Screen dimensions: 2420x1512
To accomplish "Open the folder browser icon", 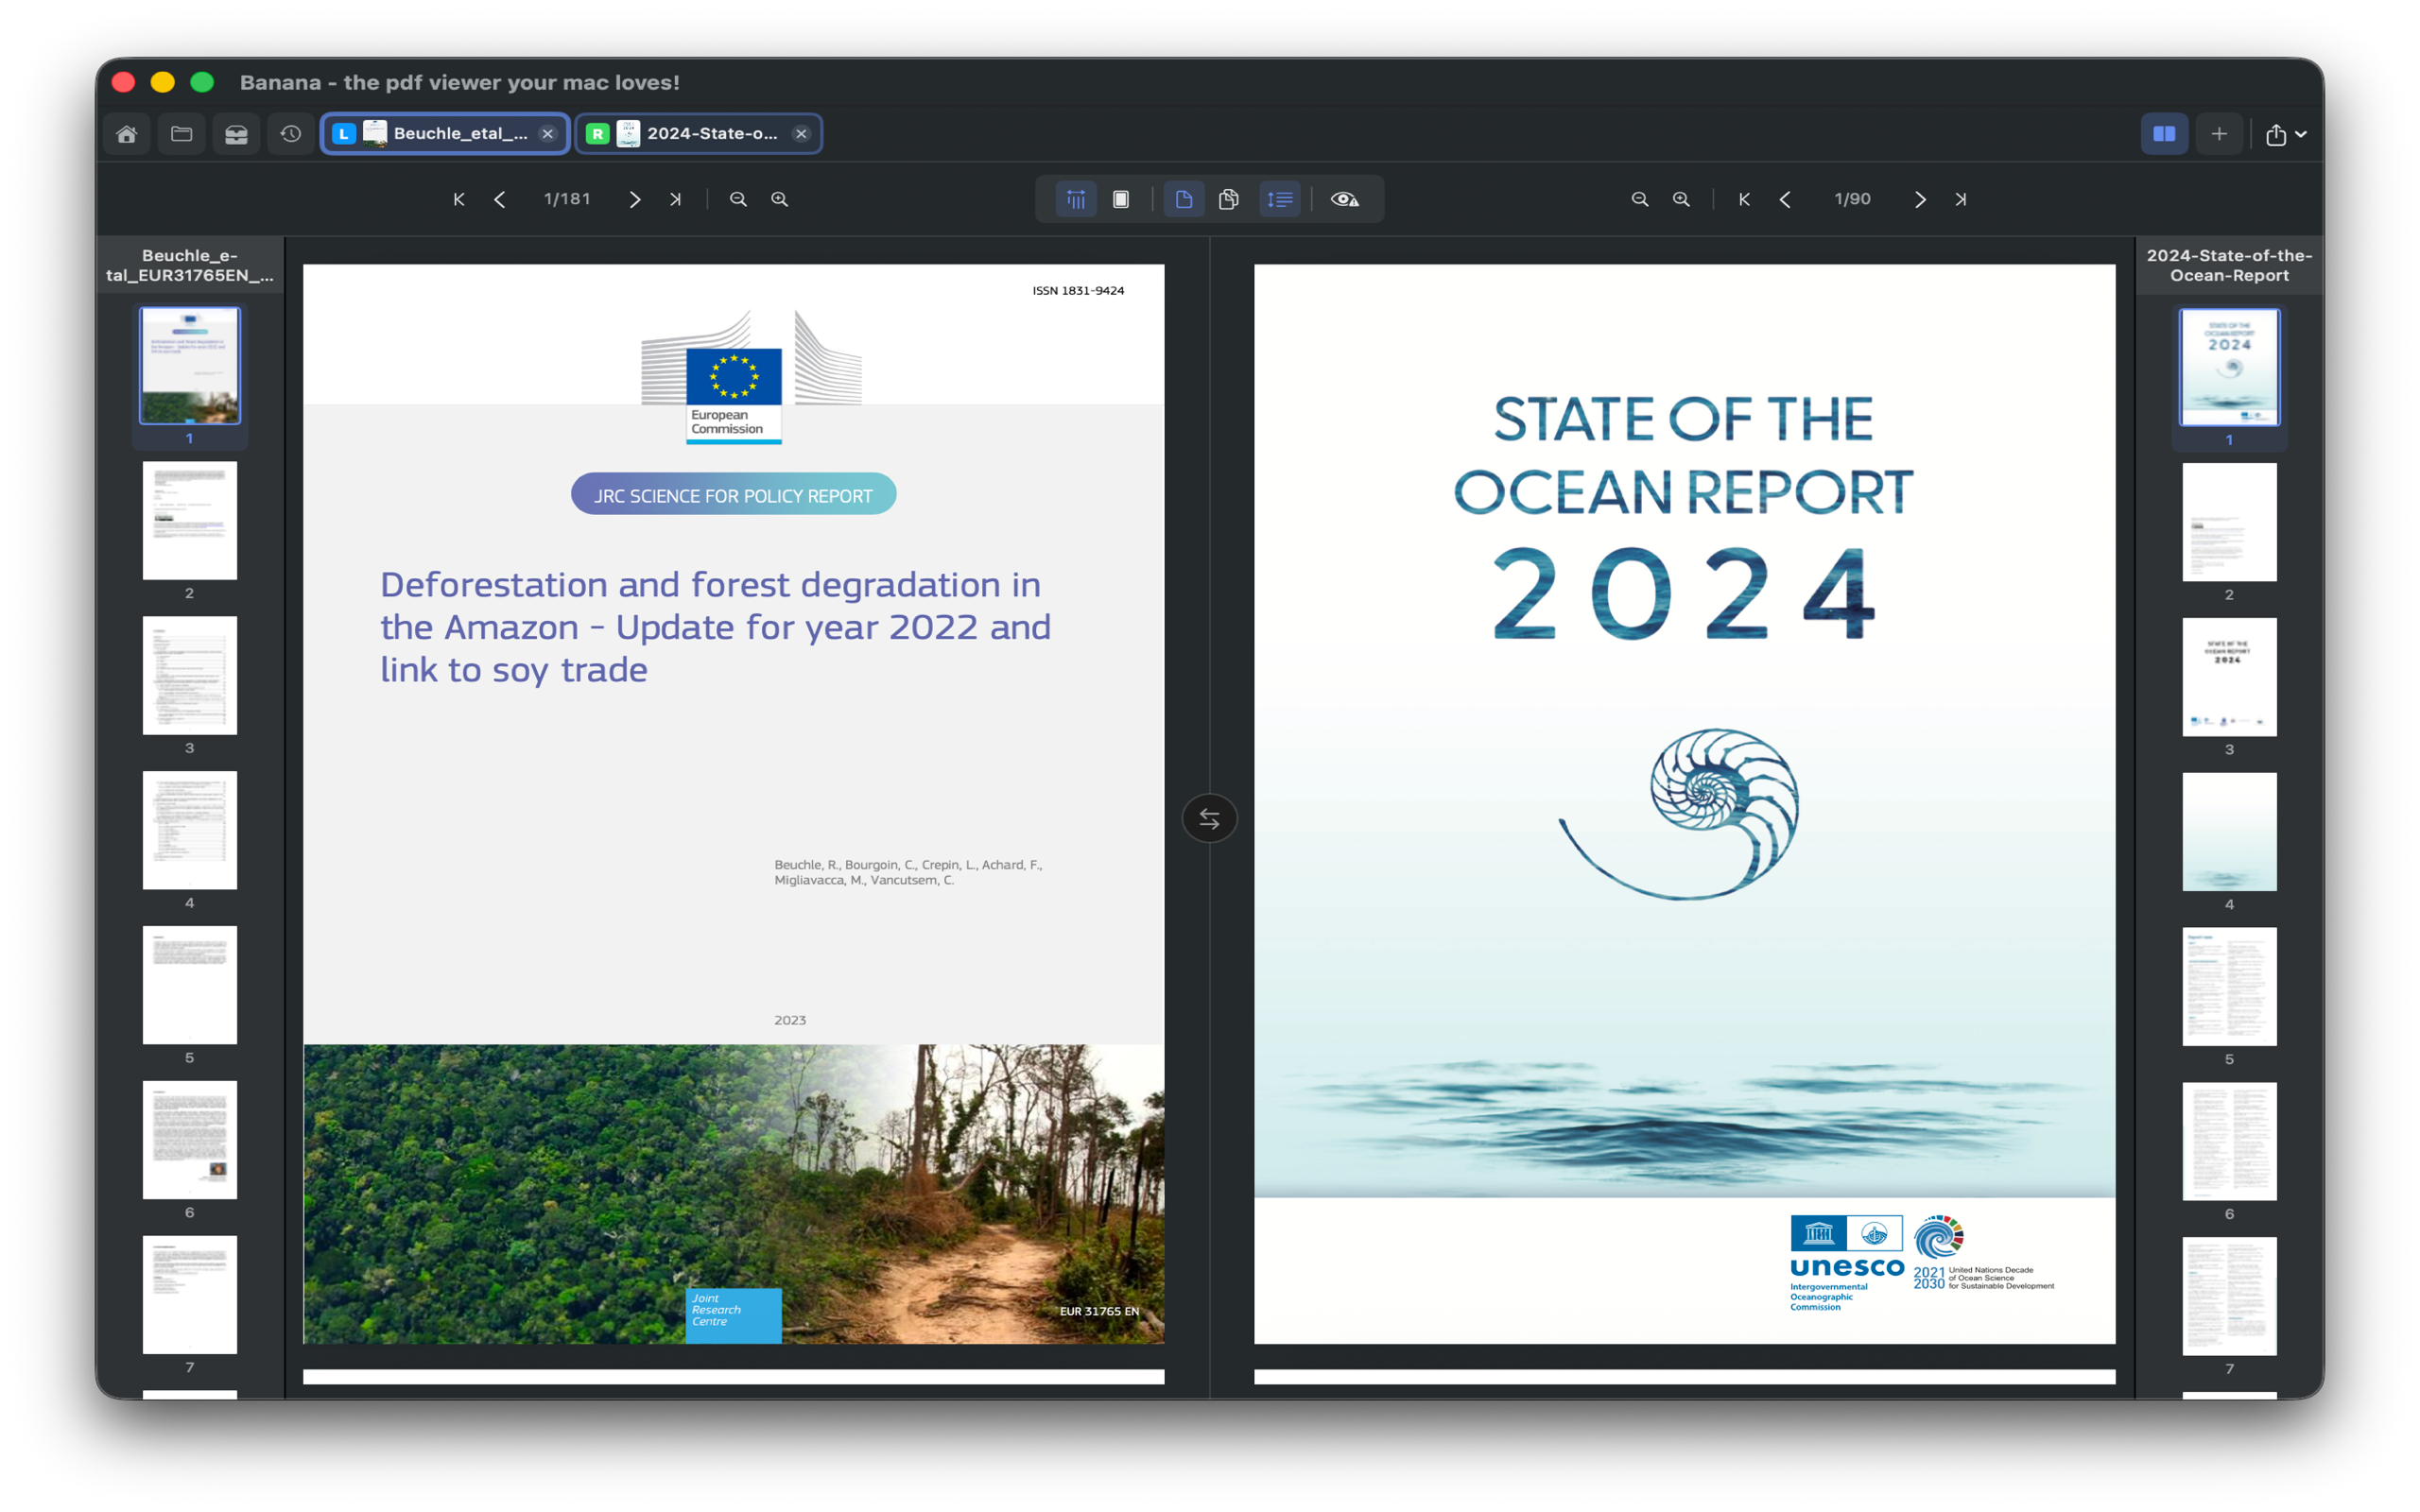I will (x=181, y=134).
